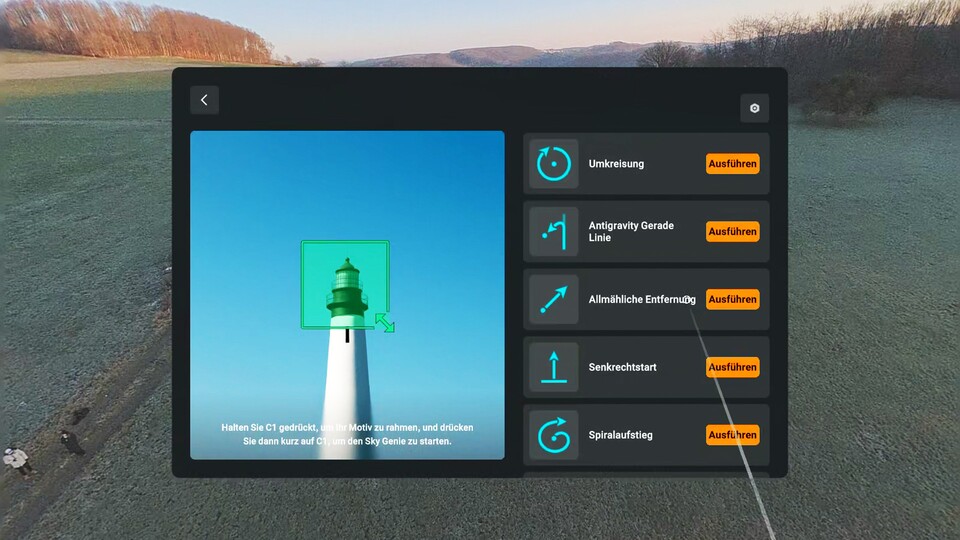The width and height of the screenshot is (960, 540).
Task: Run Antigravity Gerade Linie with Ausführen
Action: click(732, 232)
